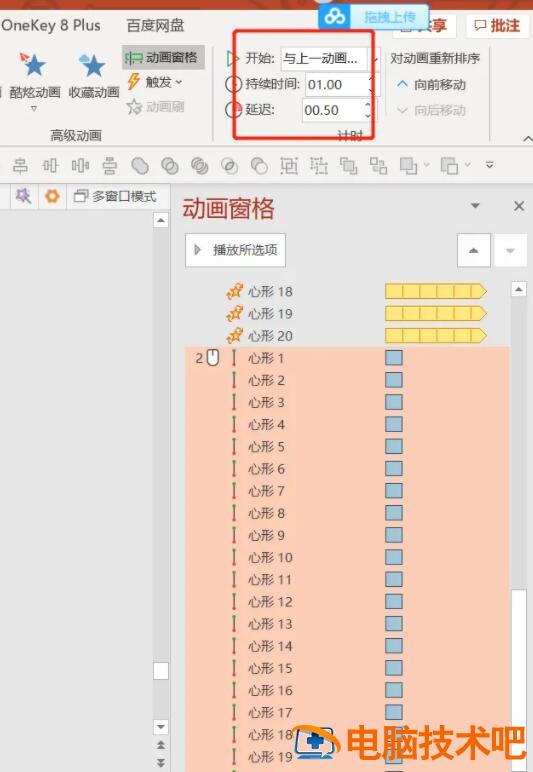The height and width of the screenshot is (772, 533).
Task: Apply the combine merge-shapes icon
Action: (x=170, y=165)
